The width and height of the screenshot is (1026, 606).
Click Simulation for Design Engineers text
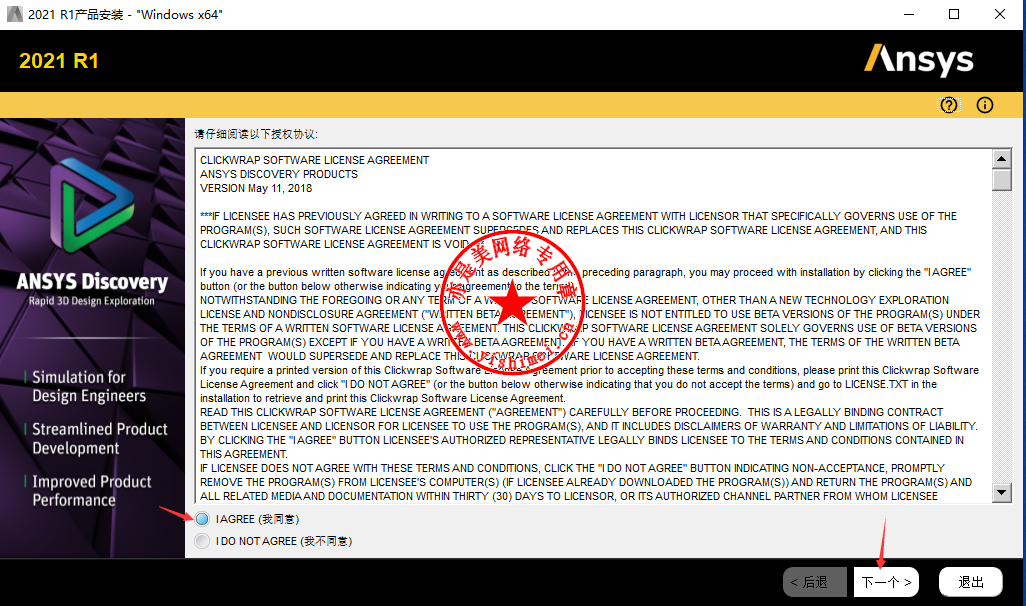(88, 386)
